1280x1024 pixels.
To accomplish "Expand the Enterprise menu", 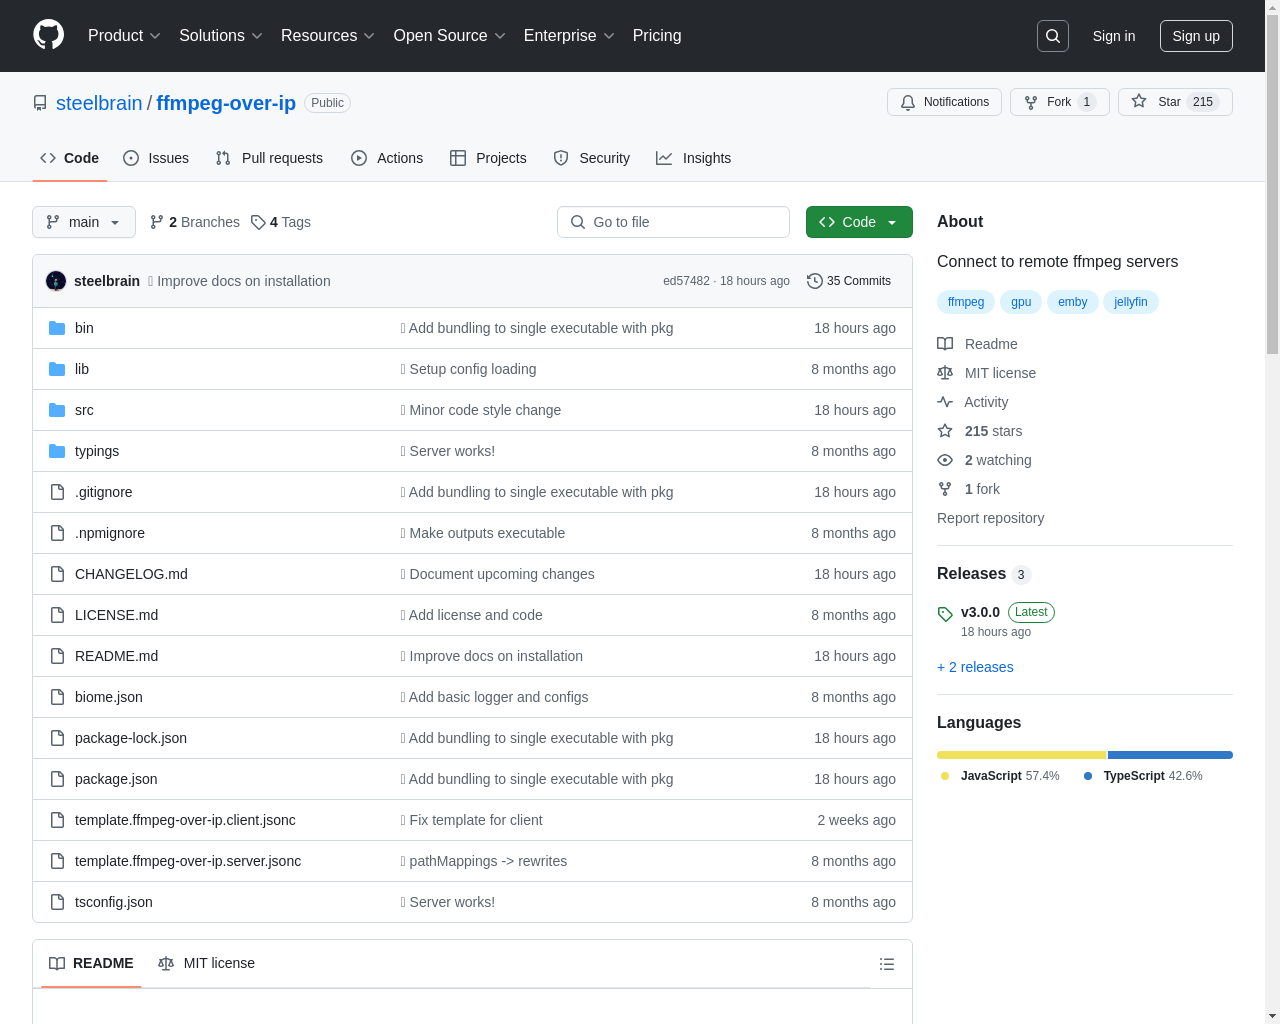I will coord(569,36).
